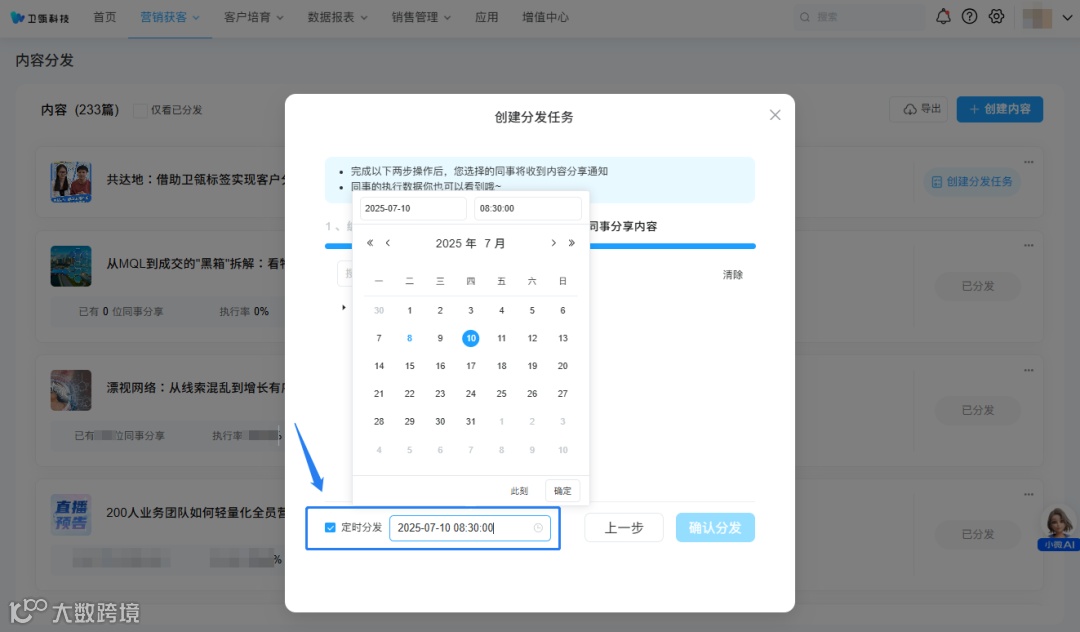Click the time input showing 08:30:00
This screenshot has height=632, width=1080.
[x=528, y=209]
